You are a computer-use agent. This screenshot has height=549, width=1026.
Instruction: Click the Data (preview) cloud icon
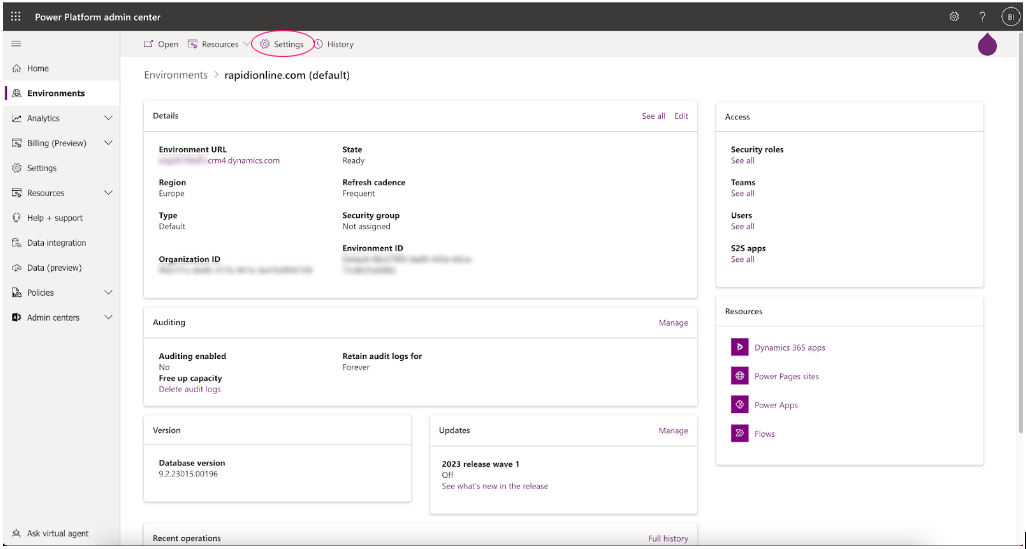click(x=17, y=268)
